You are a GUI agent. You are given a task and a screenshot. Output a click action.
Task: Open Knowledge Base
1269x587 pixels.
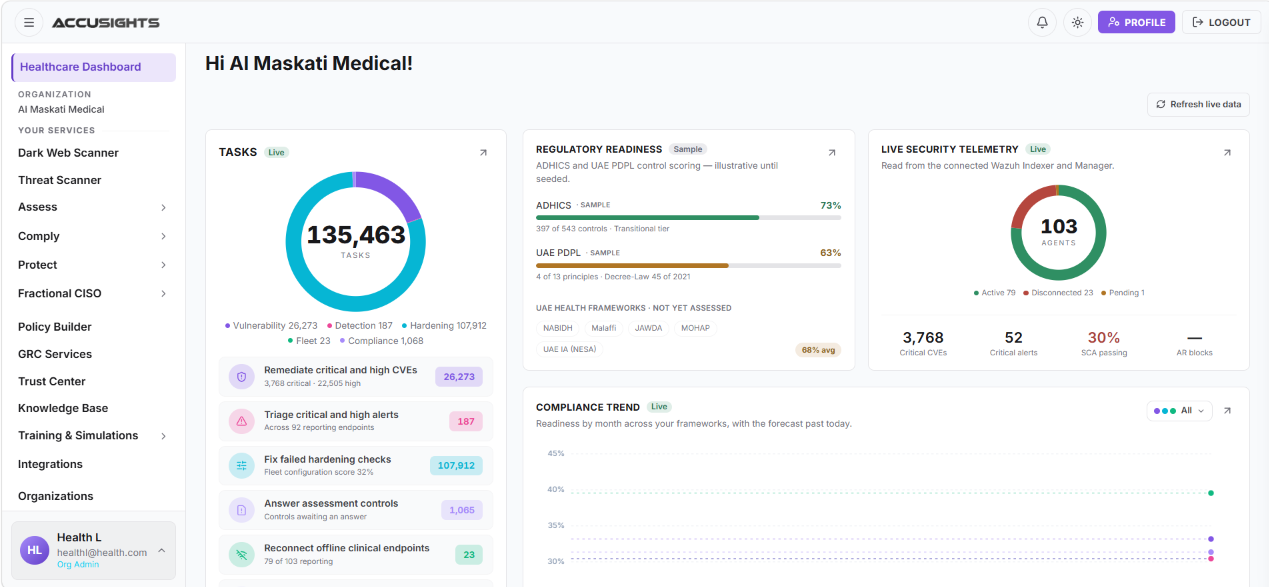click(x=63, y=408)
